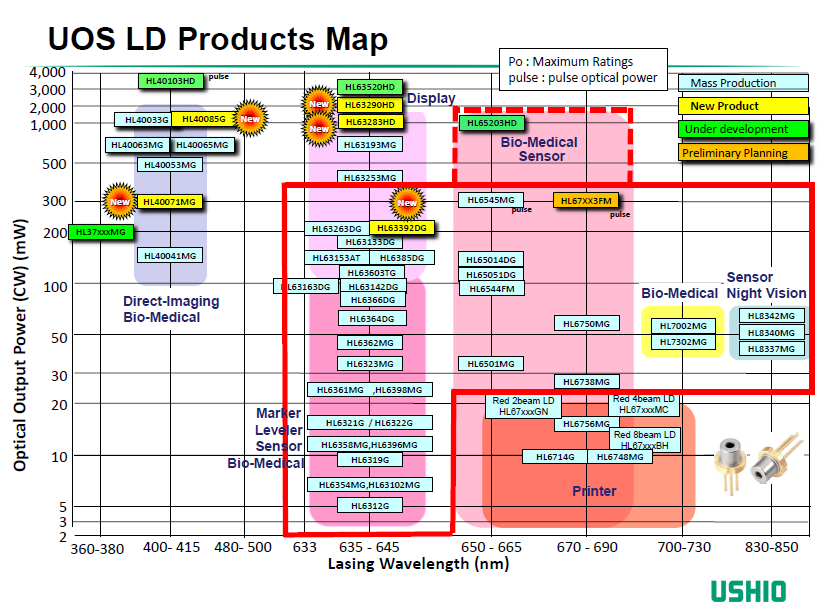818x612 pixels.
Task: Choose the HL40053MG product box
Action: pyautogui.click(x=170, y=165)
